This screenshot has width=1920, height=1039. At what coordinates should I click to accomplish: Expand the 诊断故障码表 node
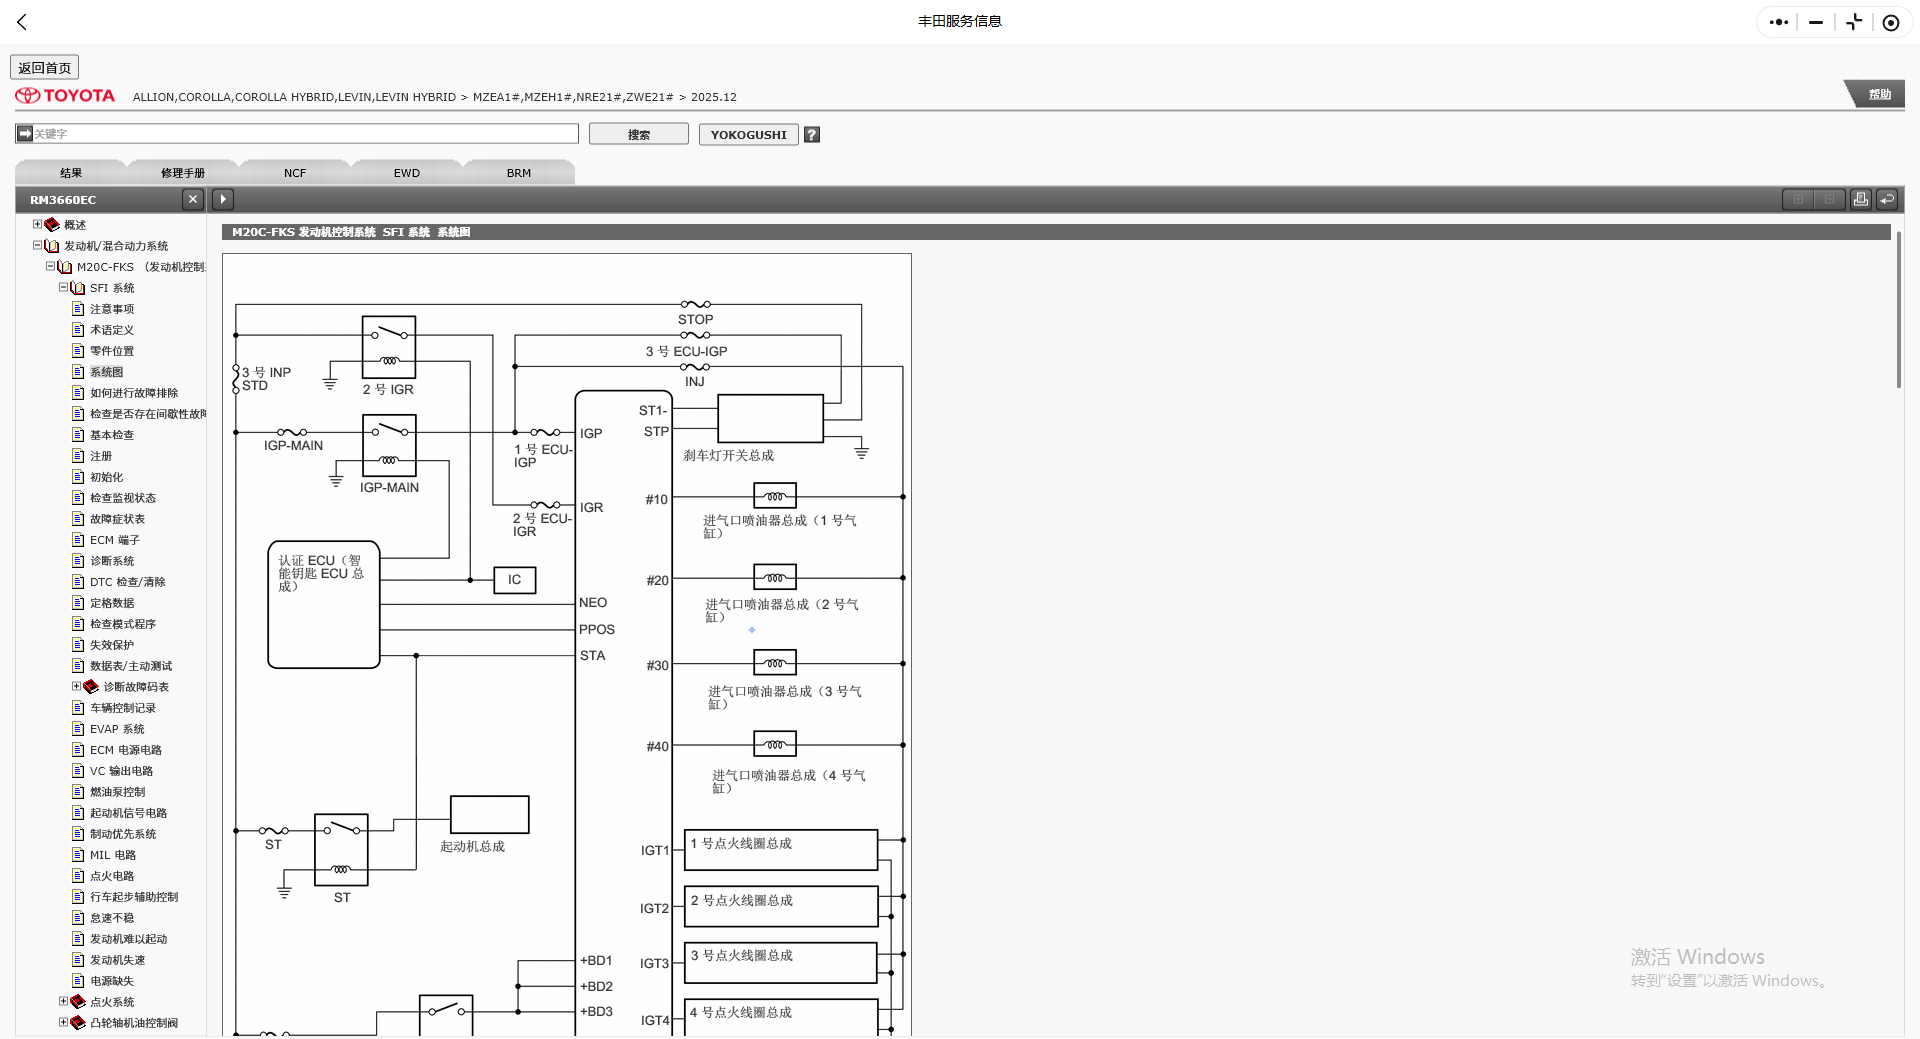pos(76,686)
